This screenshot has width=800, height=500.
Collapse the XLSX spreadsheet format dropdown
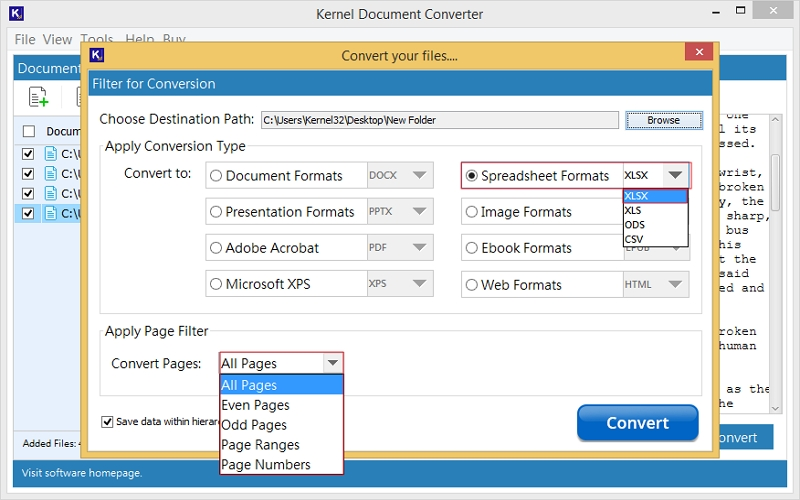point(676,175)
